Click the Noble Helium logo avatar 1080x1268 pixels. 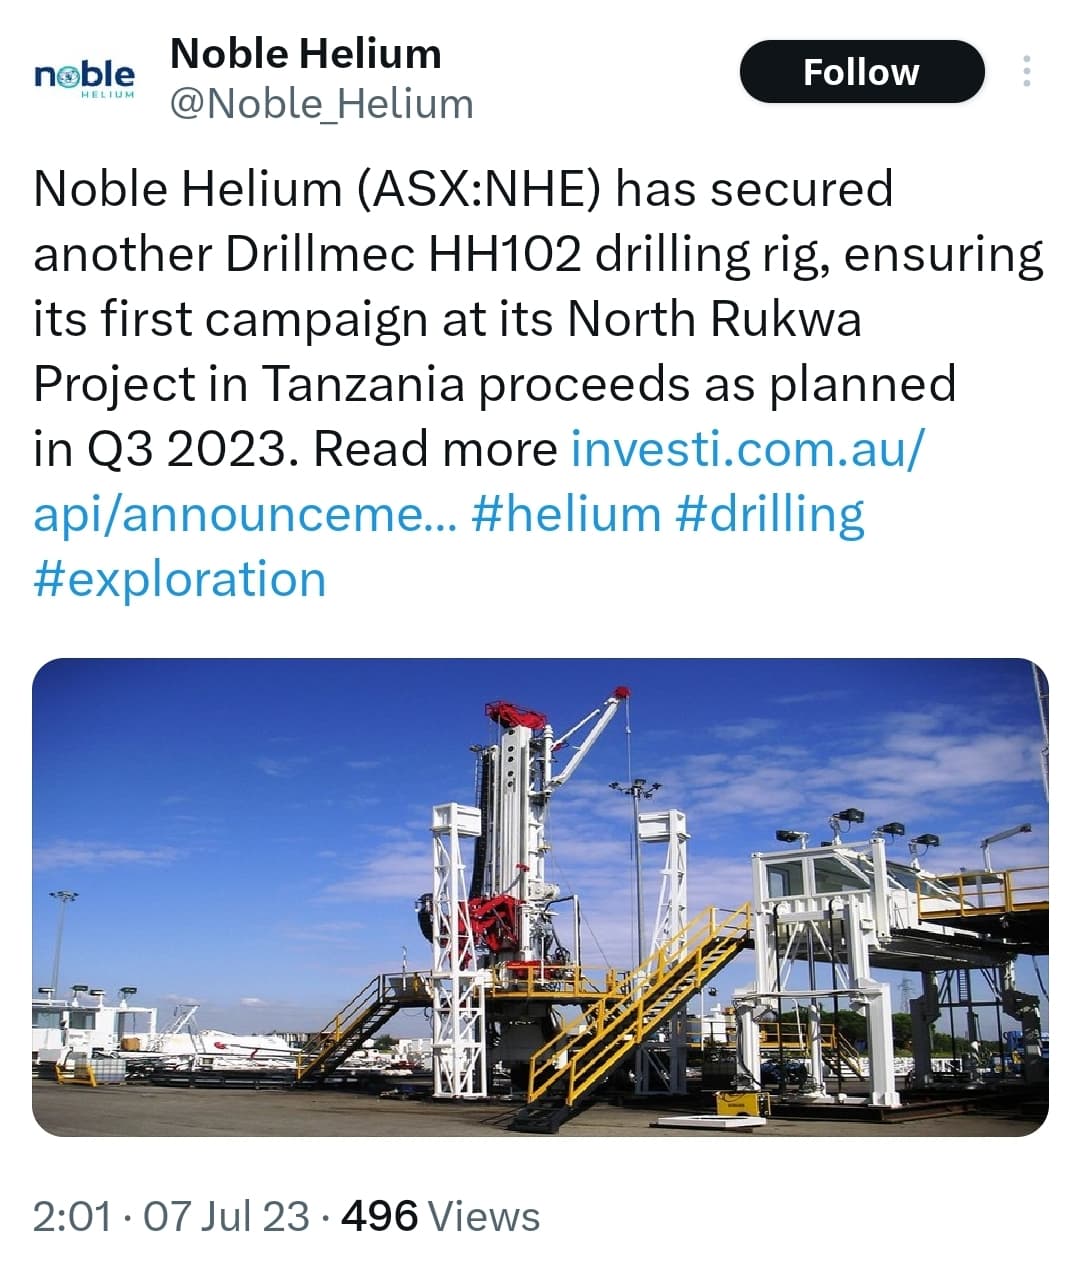(85, 77)
